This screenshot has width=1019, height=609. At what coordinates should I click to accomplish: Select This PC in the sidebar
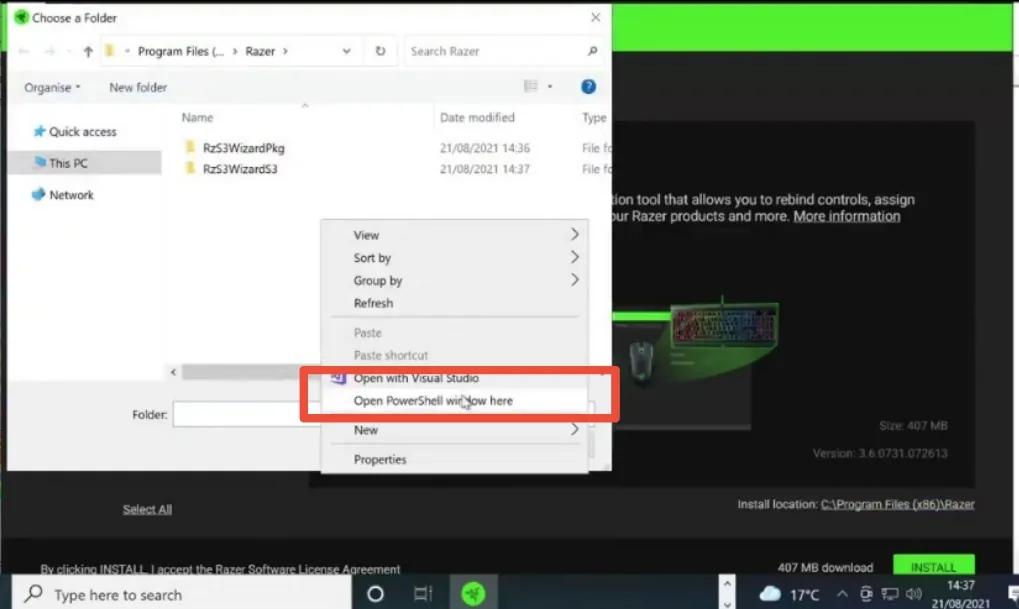[x=69, y=163]
